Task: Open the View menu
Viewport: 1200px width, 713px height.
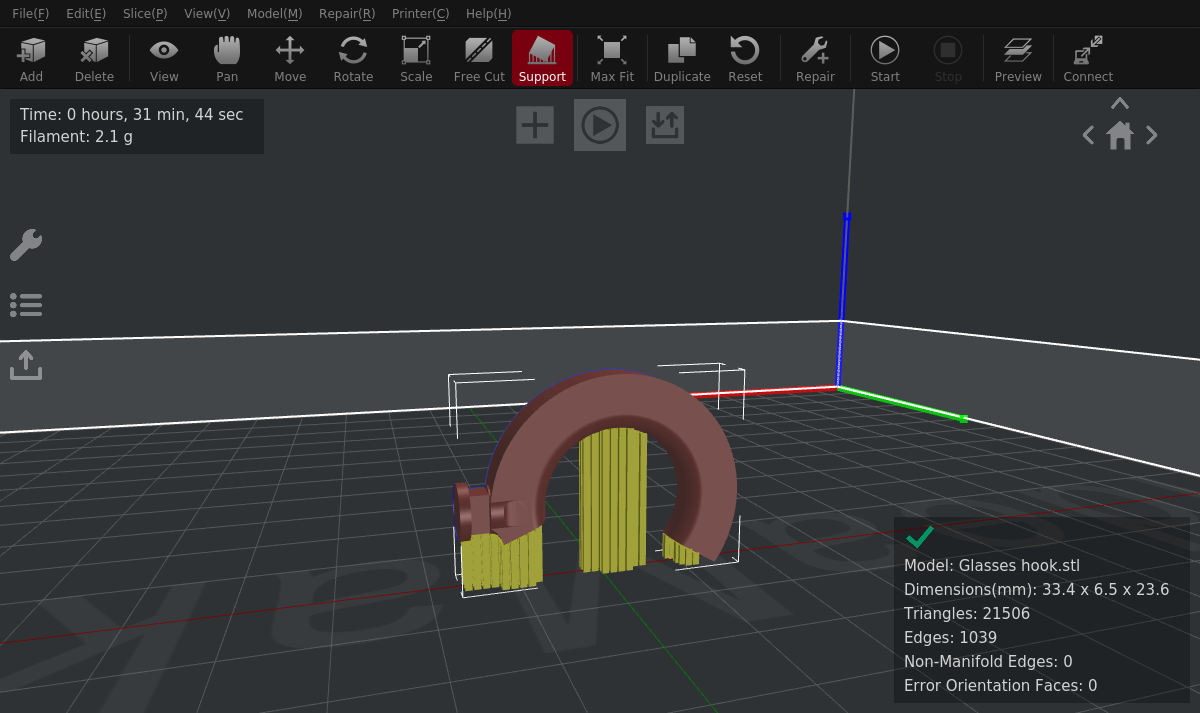Action: (207, 14)
